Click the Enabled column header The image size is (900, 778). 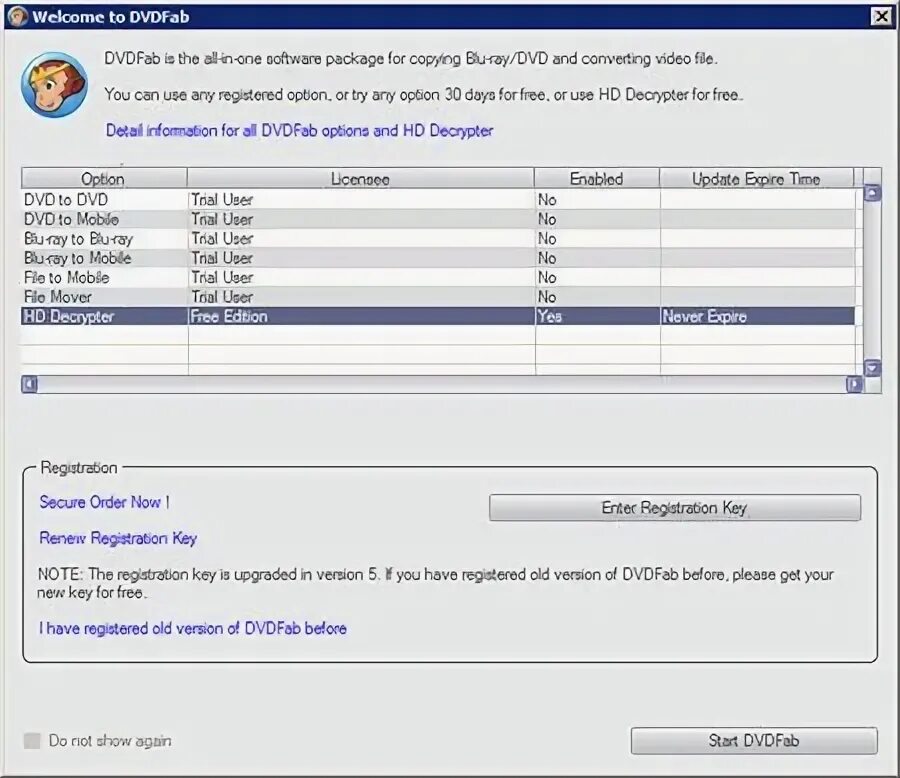click(597, 179)
